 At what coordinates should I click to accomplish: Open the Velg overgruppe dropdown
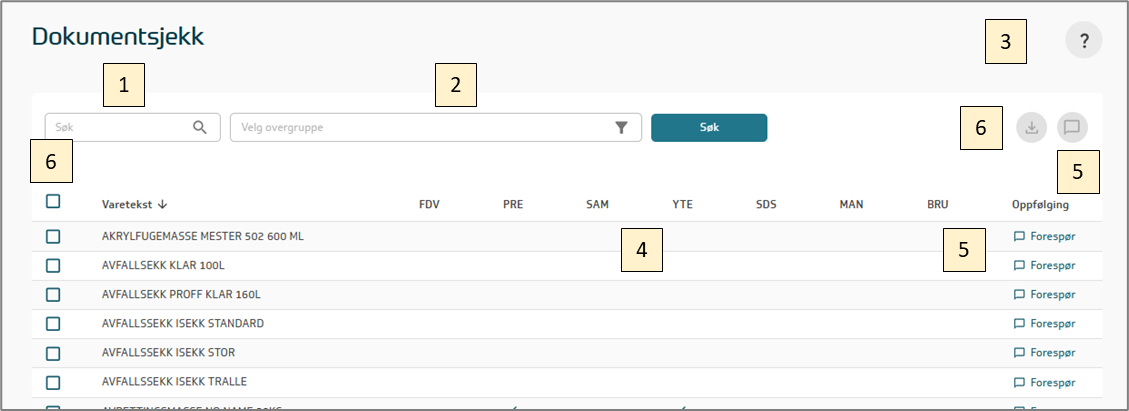(420, 127)
